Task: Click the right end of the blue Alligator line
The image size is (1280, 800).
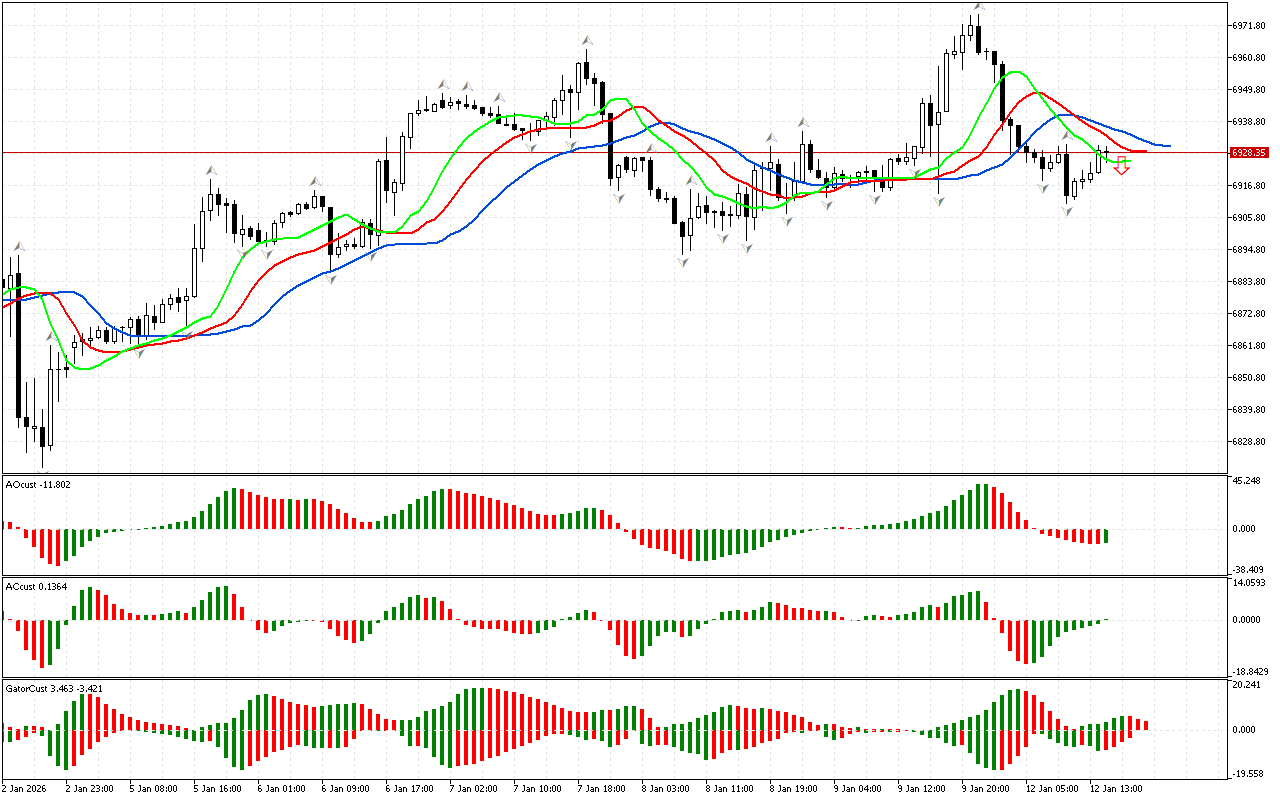Action: tap(1168, 146)
